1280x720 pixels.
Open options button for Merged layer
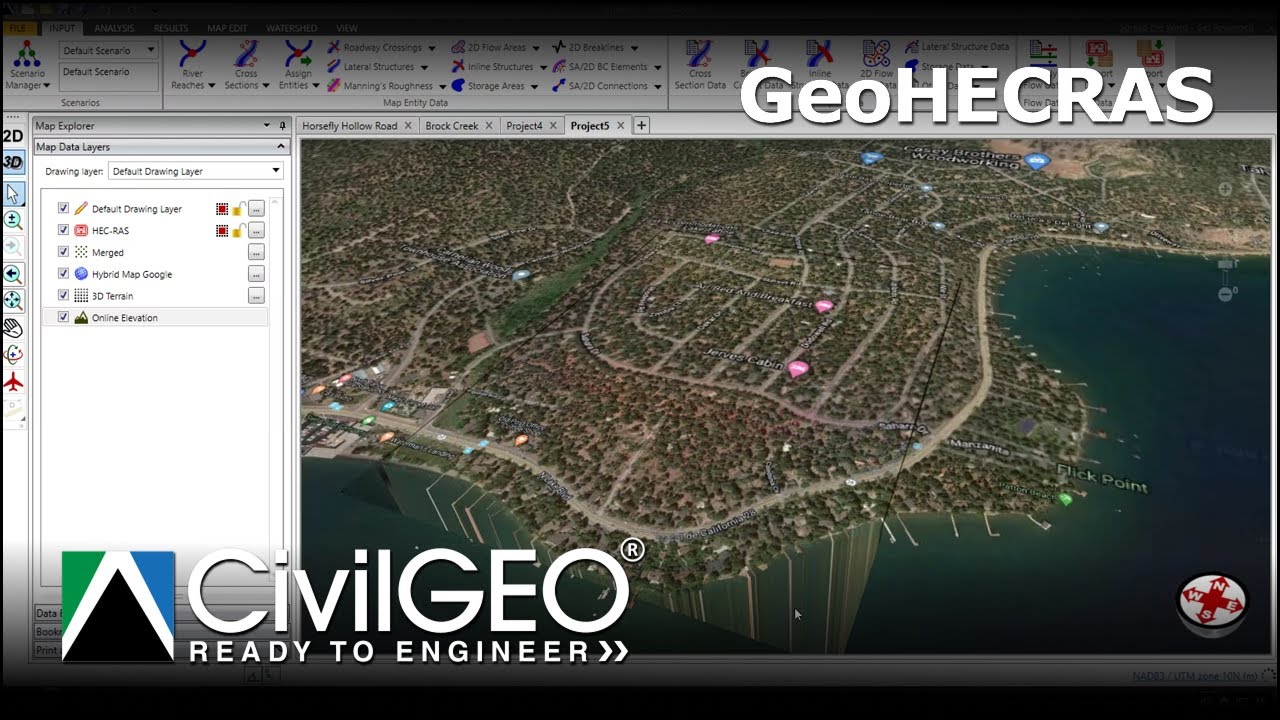256,252
